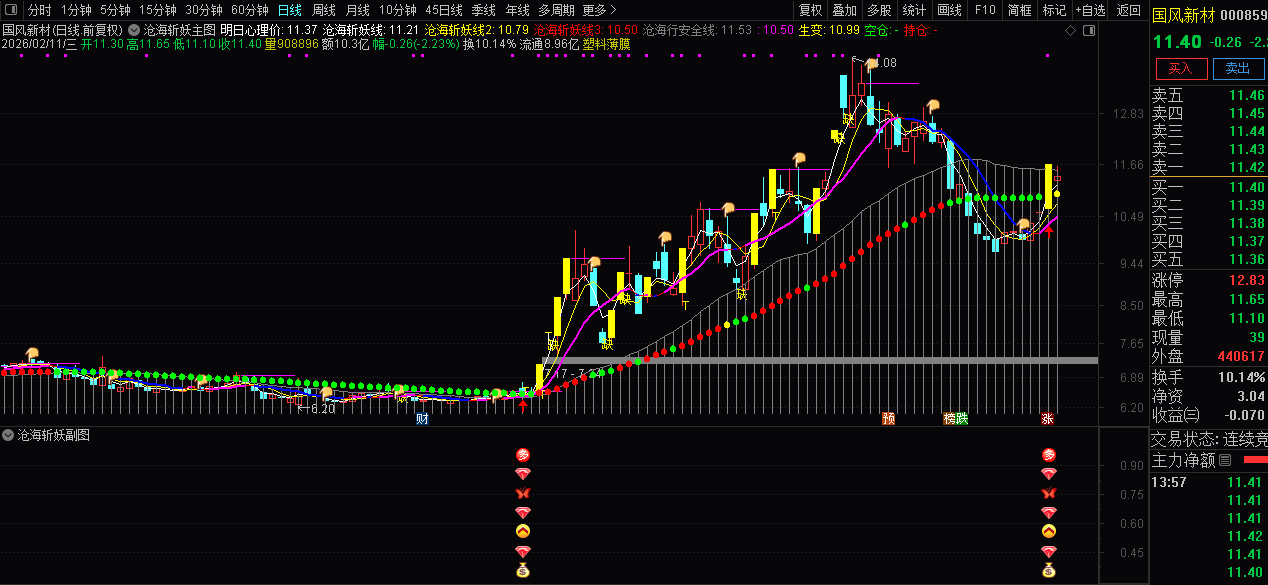Click the 外盘 value 440617
Viewport: 1268px width, 585px height.
pyautogui.click(x=1241, y=356)
